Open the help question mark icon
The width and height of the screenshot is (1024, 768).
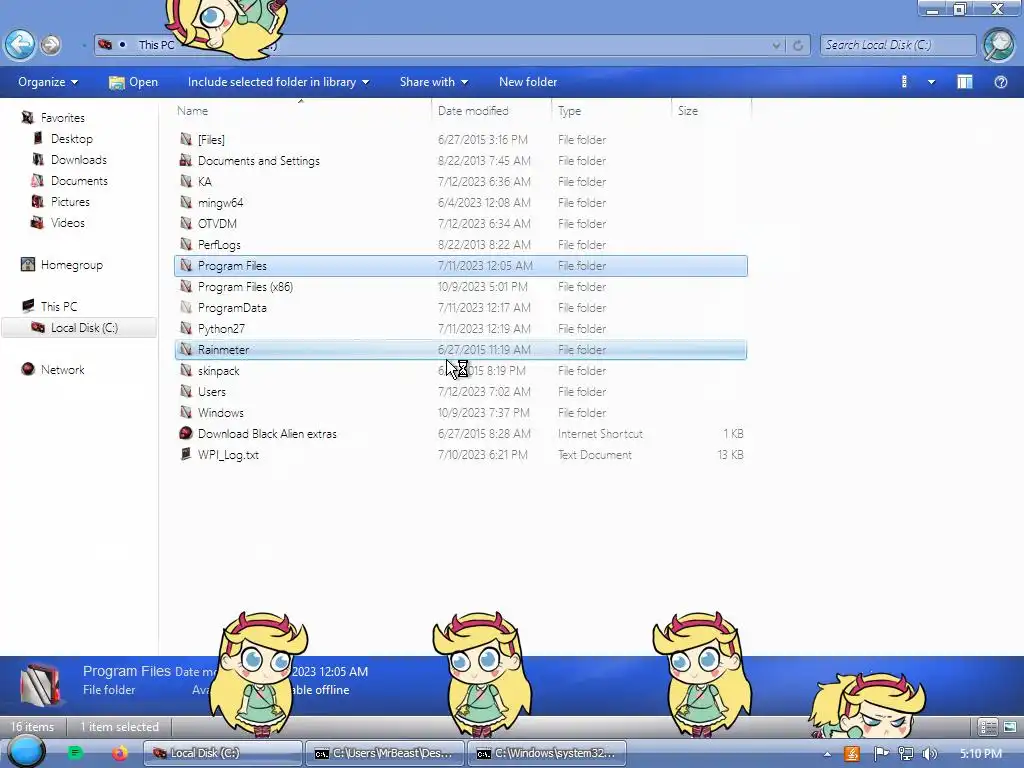(1000, 82)
